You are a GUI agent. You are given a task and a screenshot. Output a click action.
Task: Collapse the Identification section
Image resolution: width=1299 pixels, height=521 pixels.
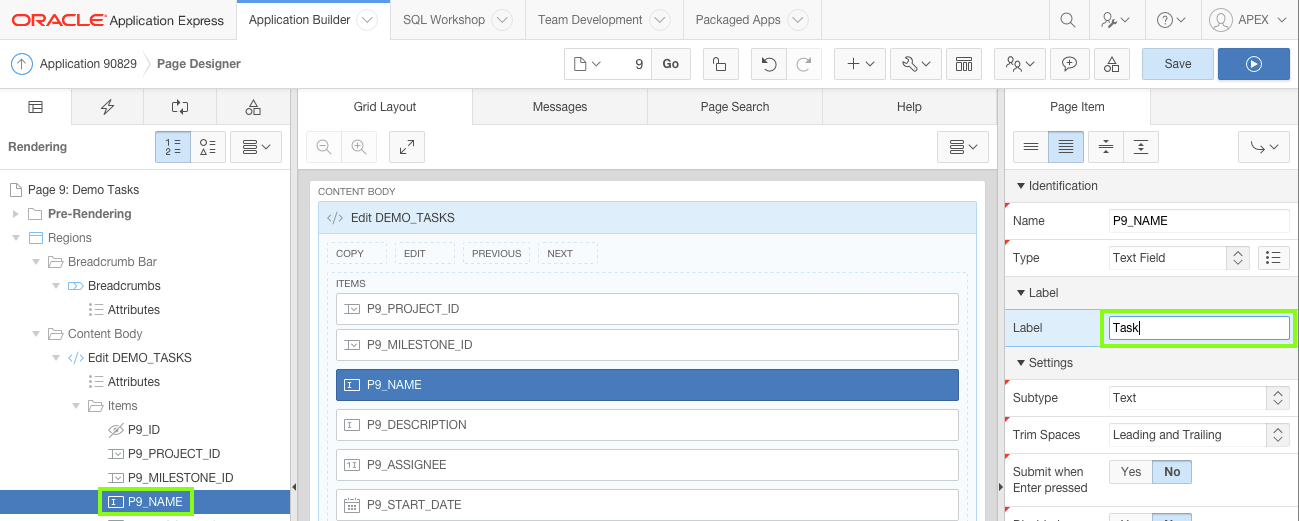point(1021,186)
